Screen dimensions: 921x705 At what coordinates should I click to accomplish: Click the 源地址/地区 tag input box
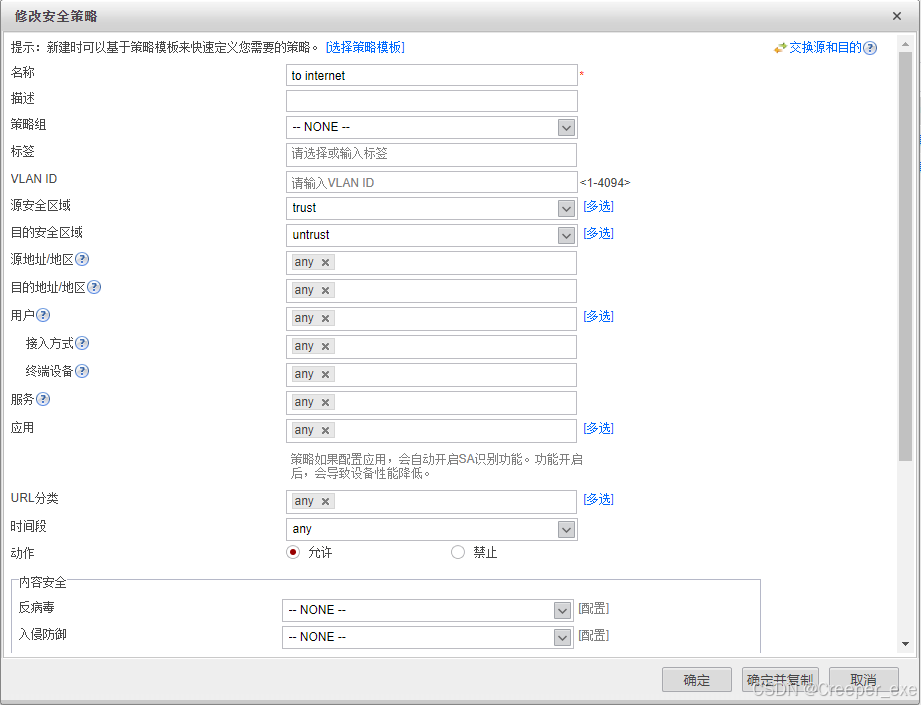click(x=432, y=263)
